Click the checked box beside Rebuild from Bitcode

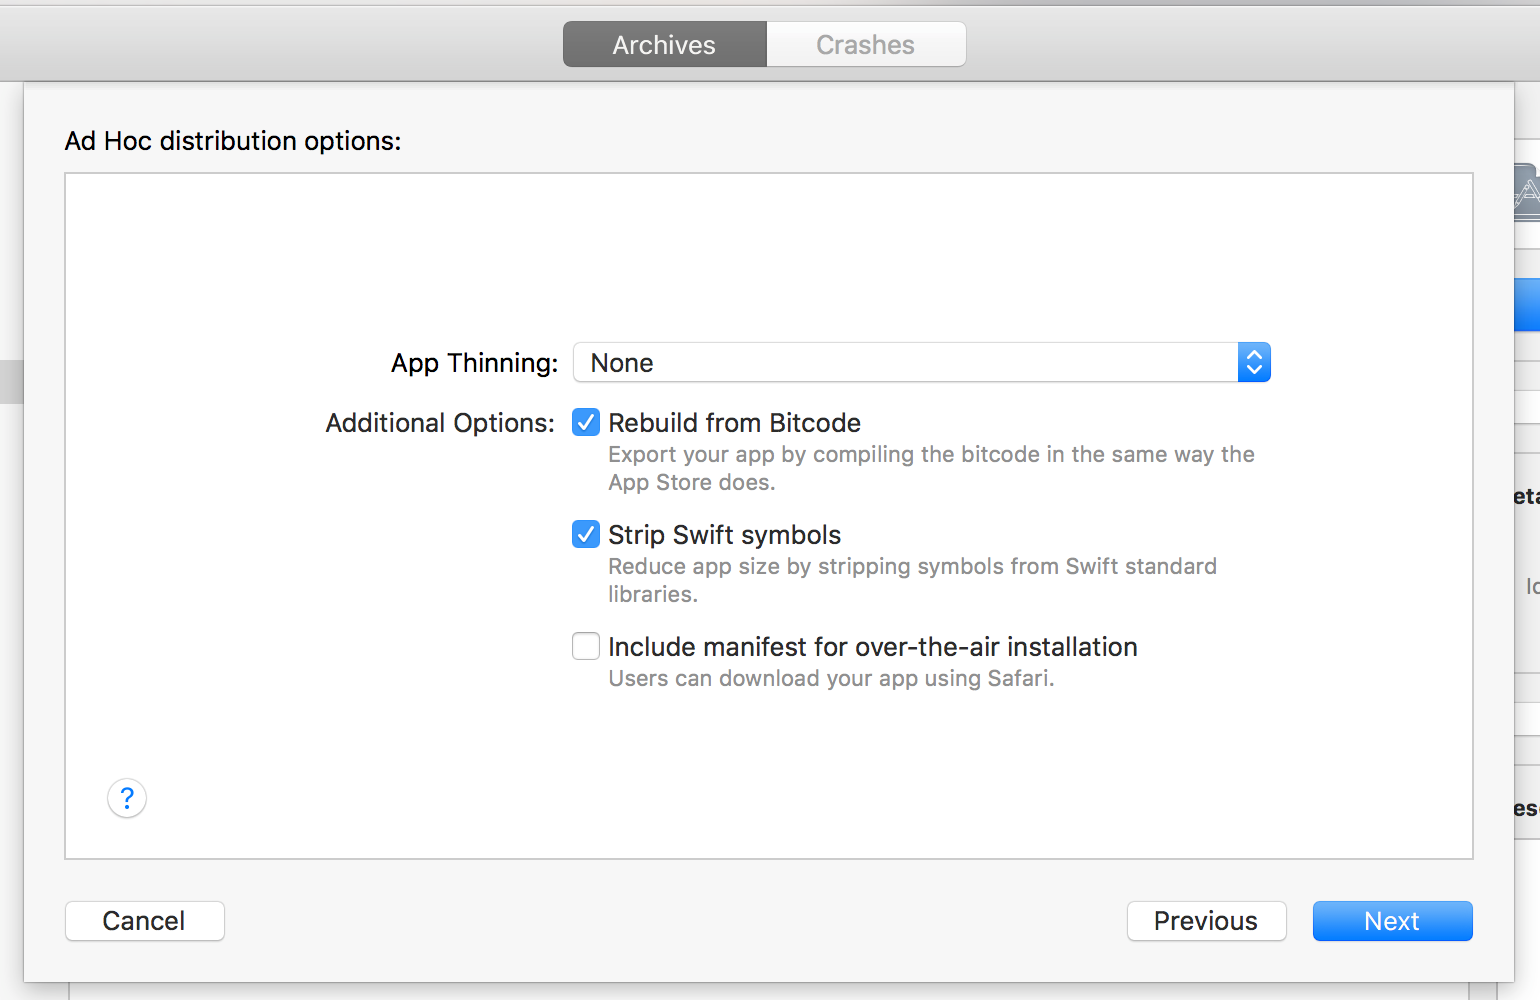[x=586, y=422]
